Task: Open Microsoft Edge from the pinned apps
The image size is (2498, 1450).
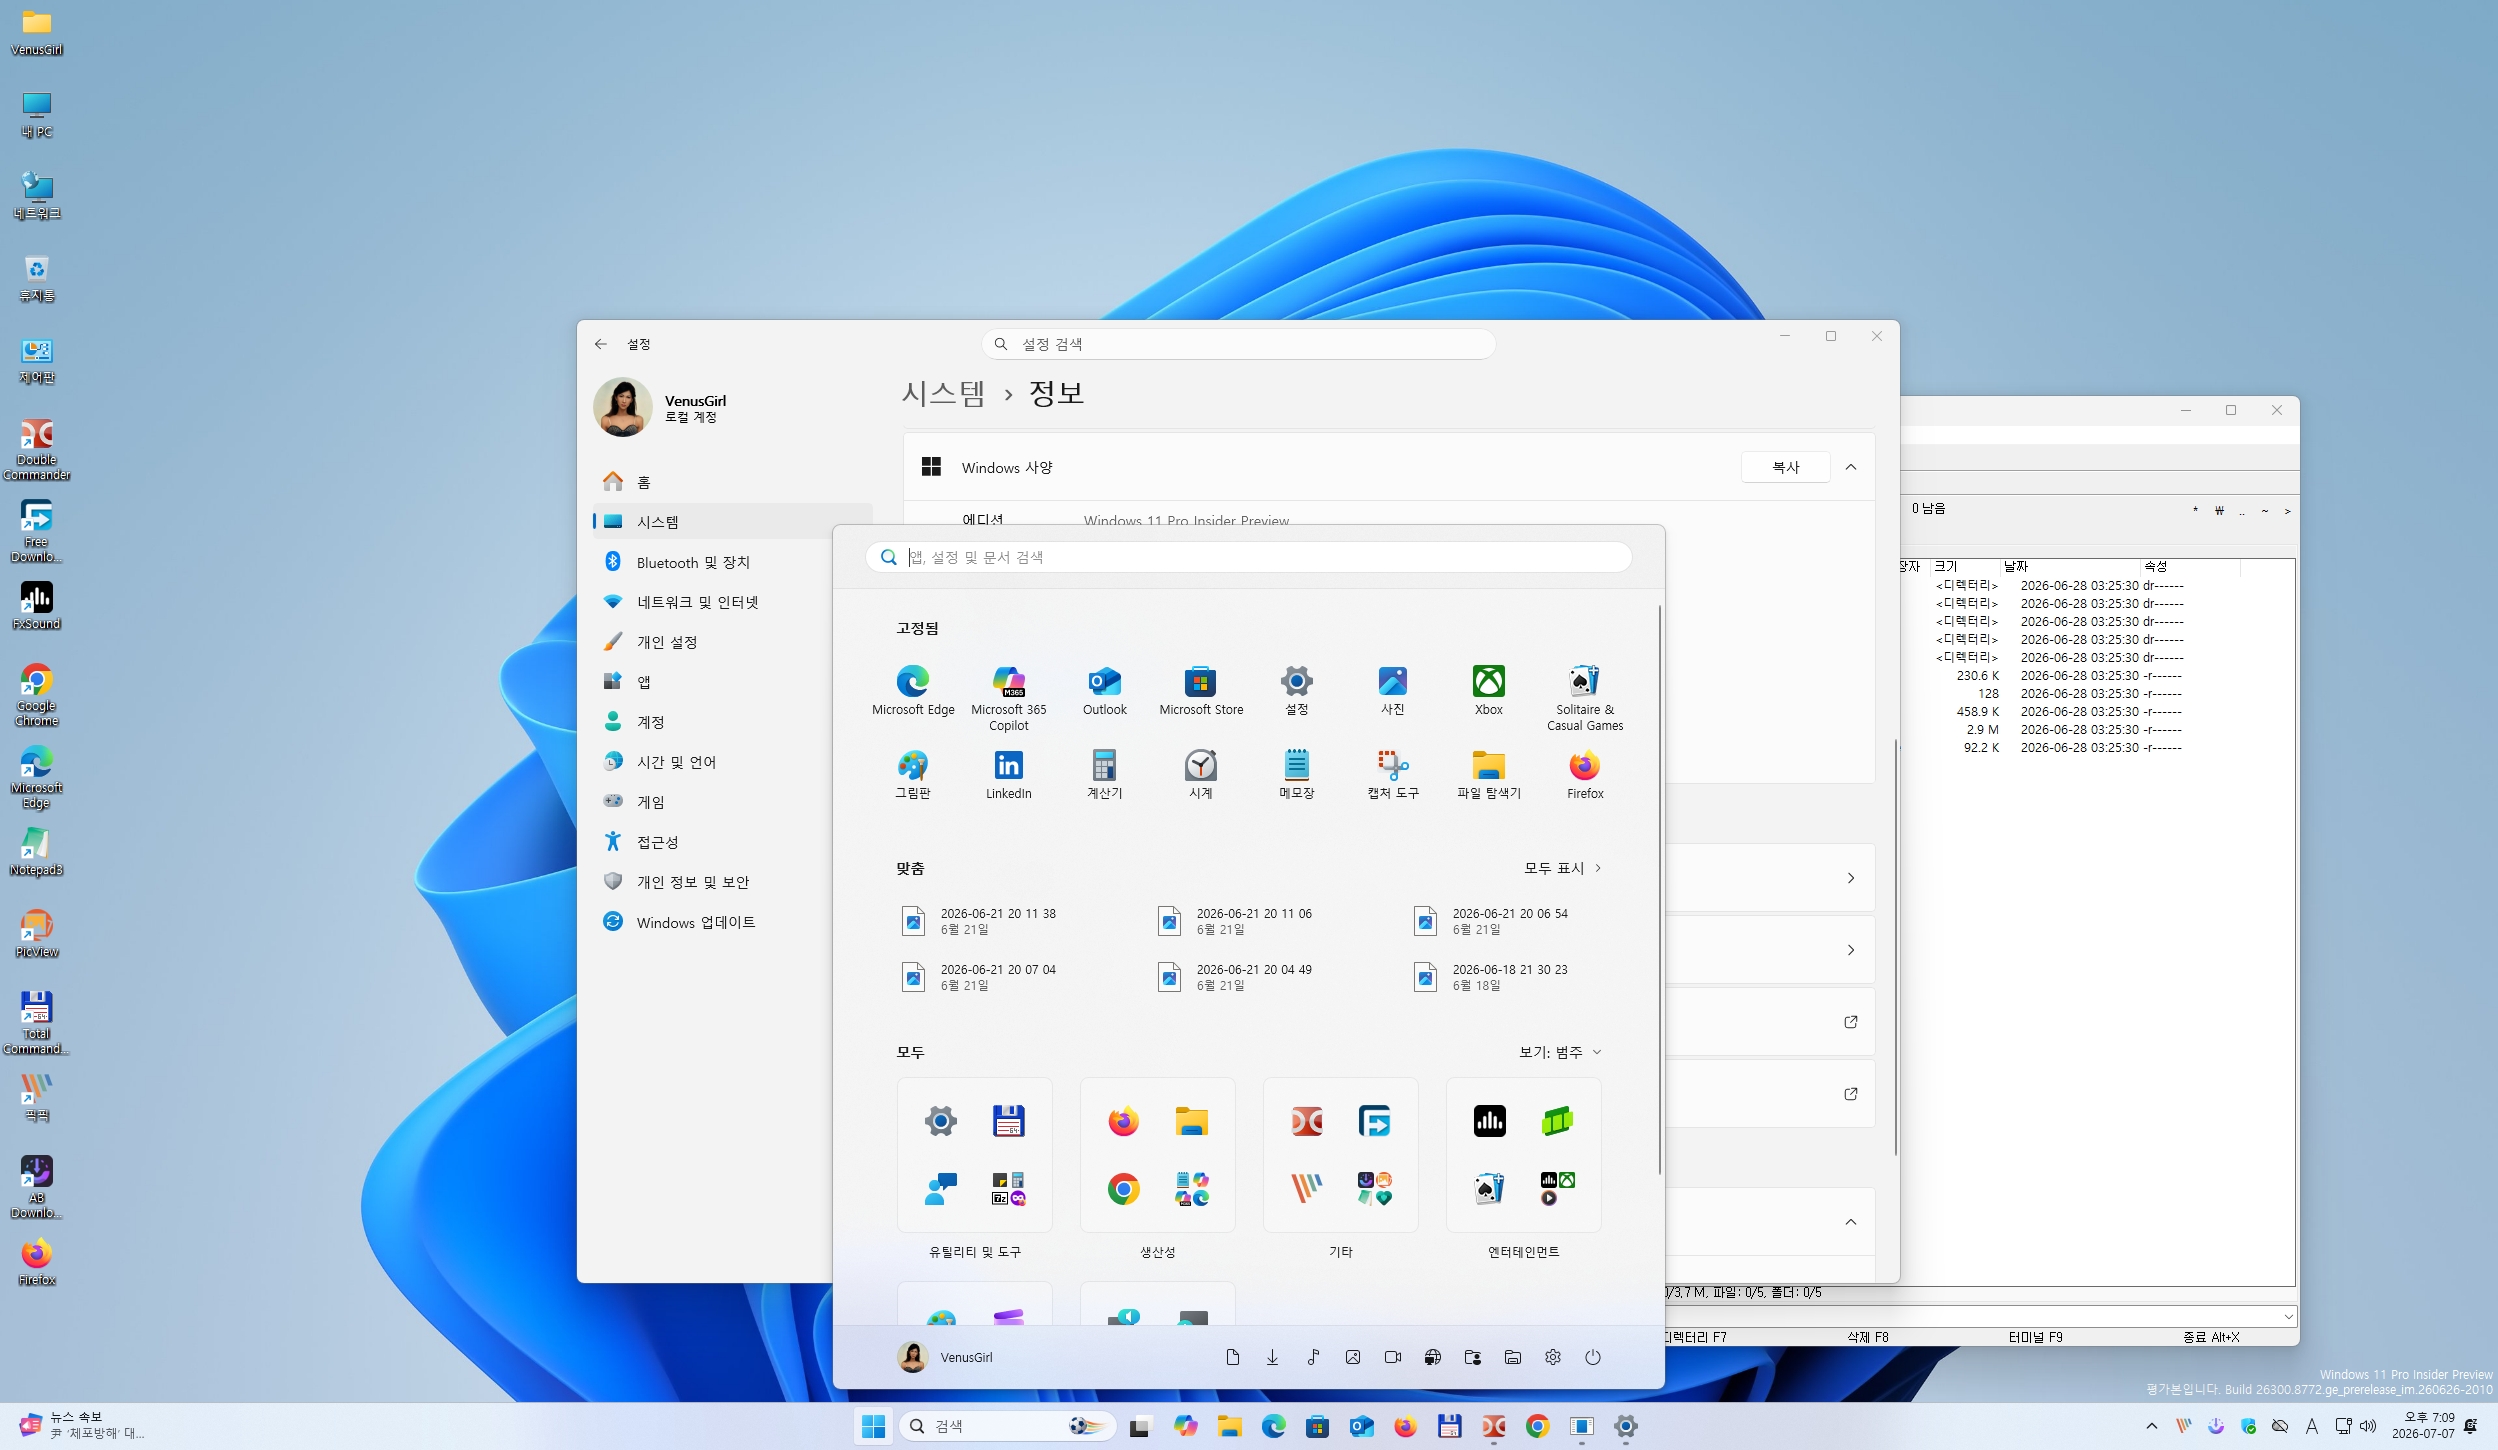Action: (913, 691)
